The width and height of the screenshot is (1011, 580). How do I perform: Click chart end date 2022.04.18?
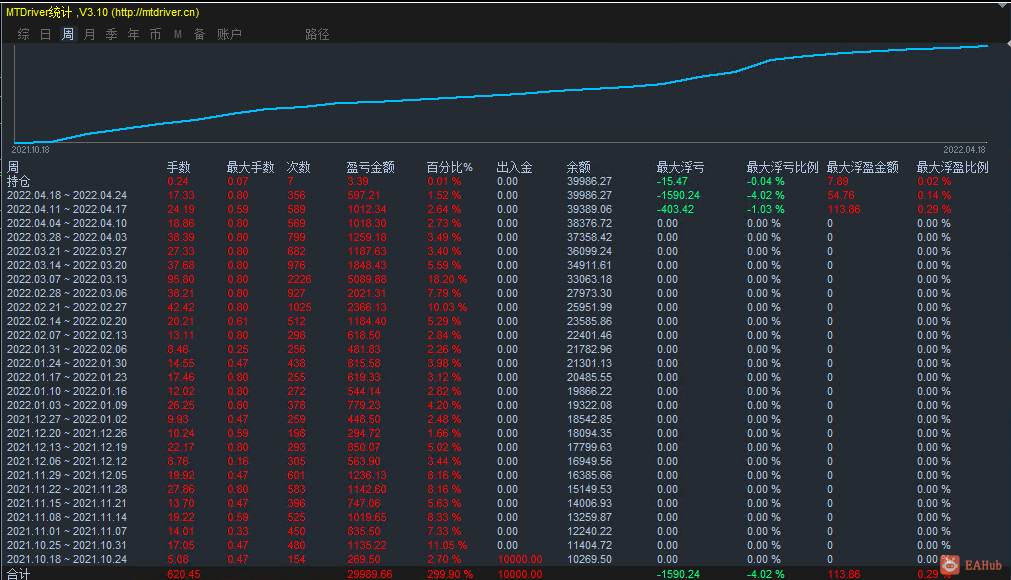(965, 150)
